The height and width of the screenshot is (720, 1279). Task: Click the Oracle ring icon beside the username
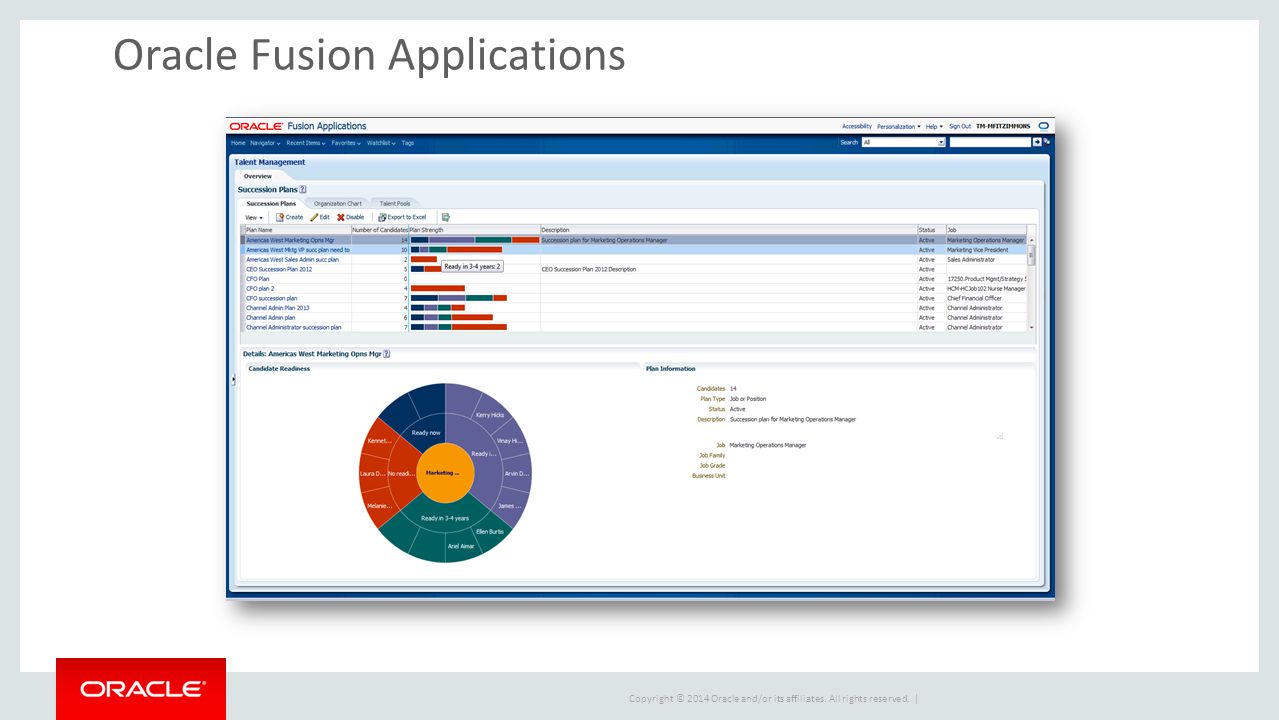tap(1044, 126)
